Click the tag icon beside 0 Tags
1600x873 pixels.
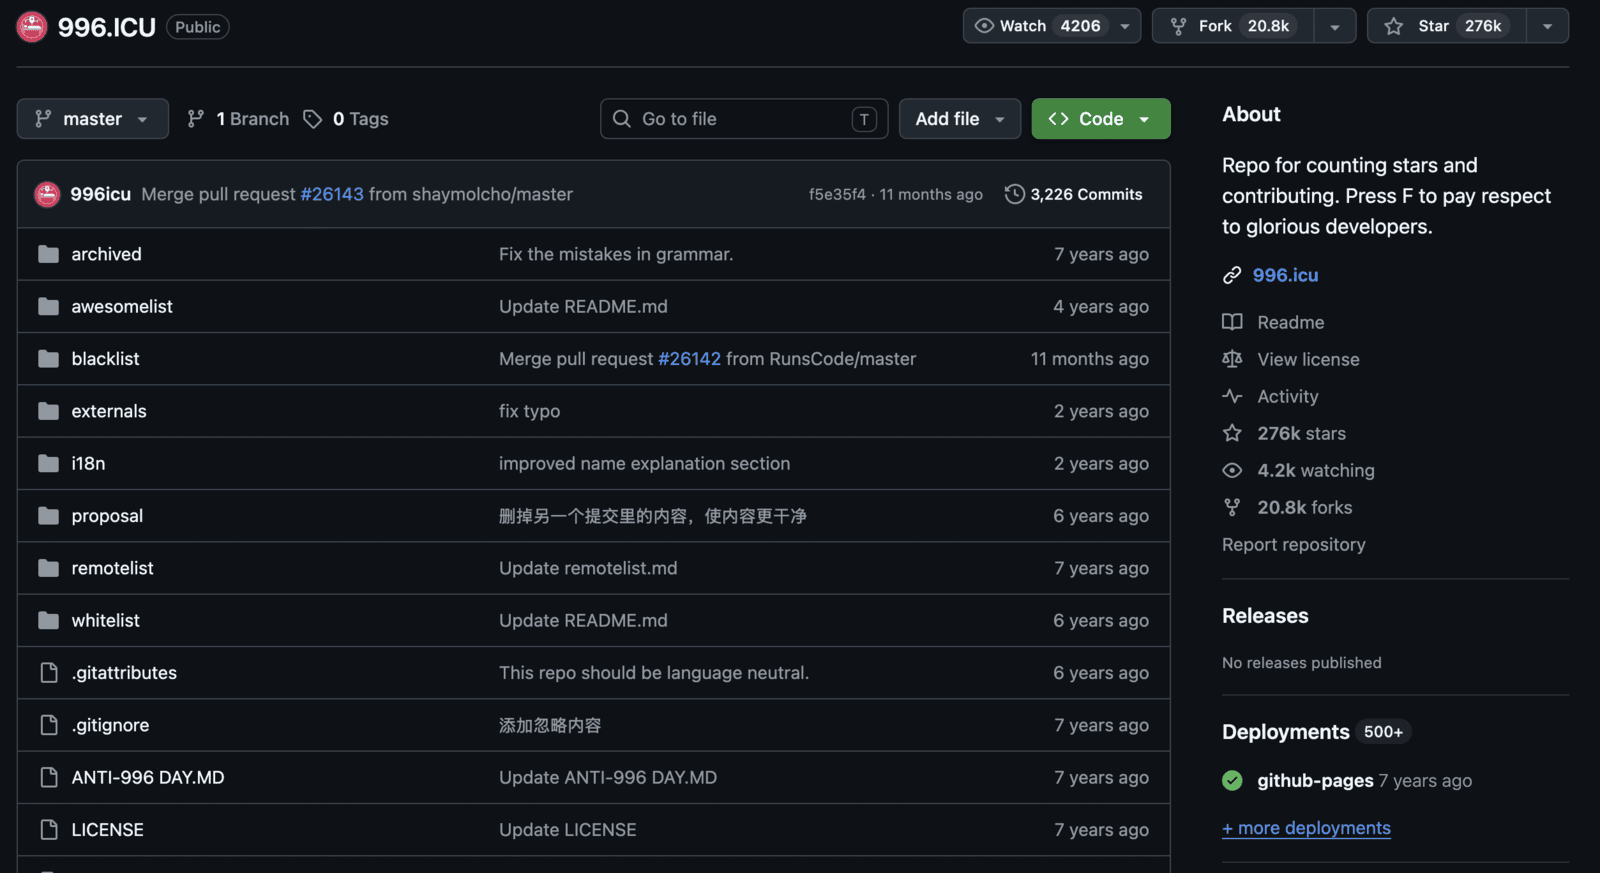[313, 119]
